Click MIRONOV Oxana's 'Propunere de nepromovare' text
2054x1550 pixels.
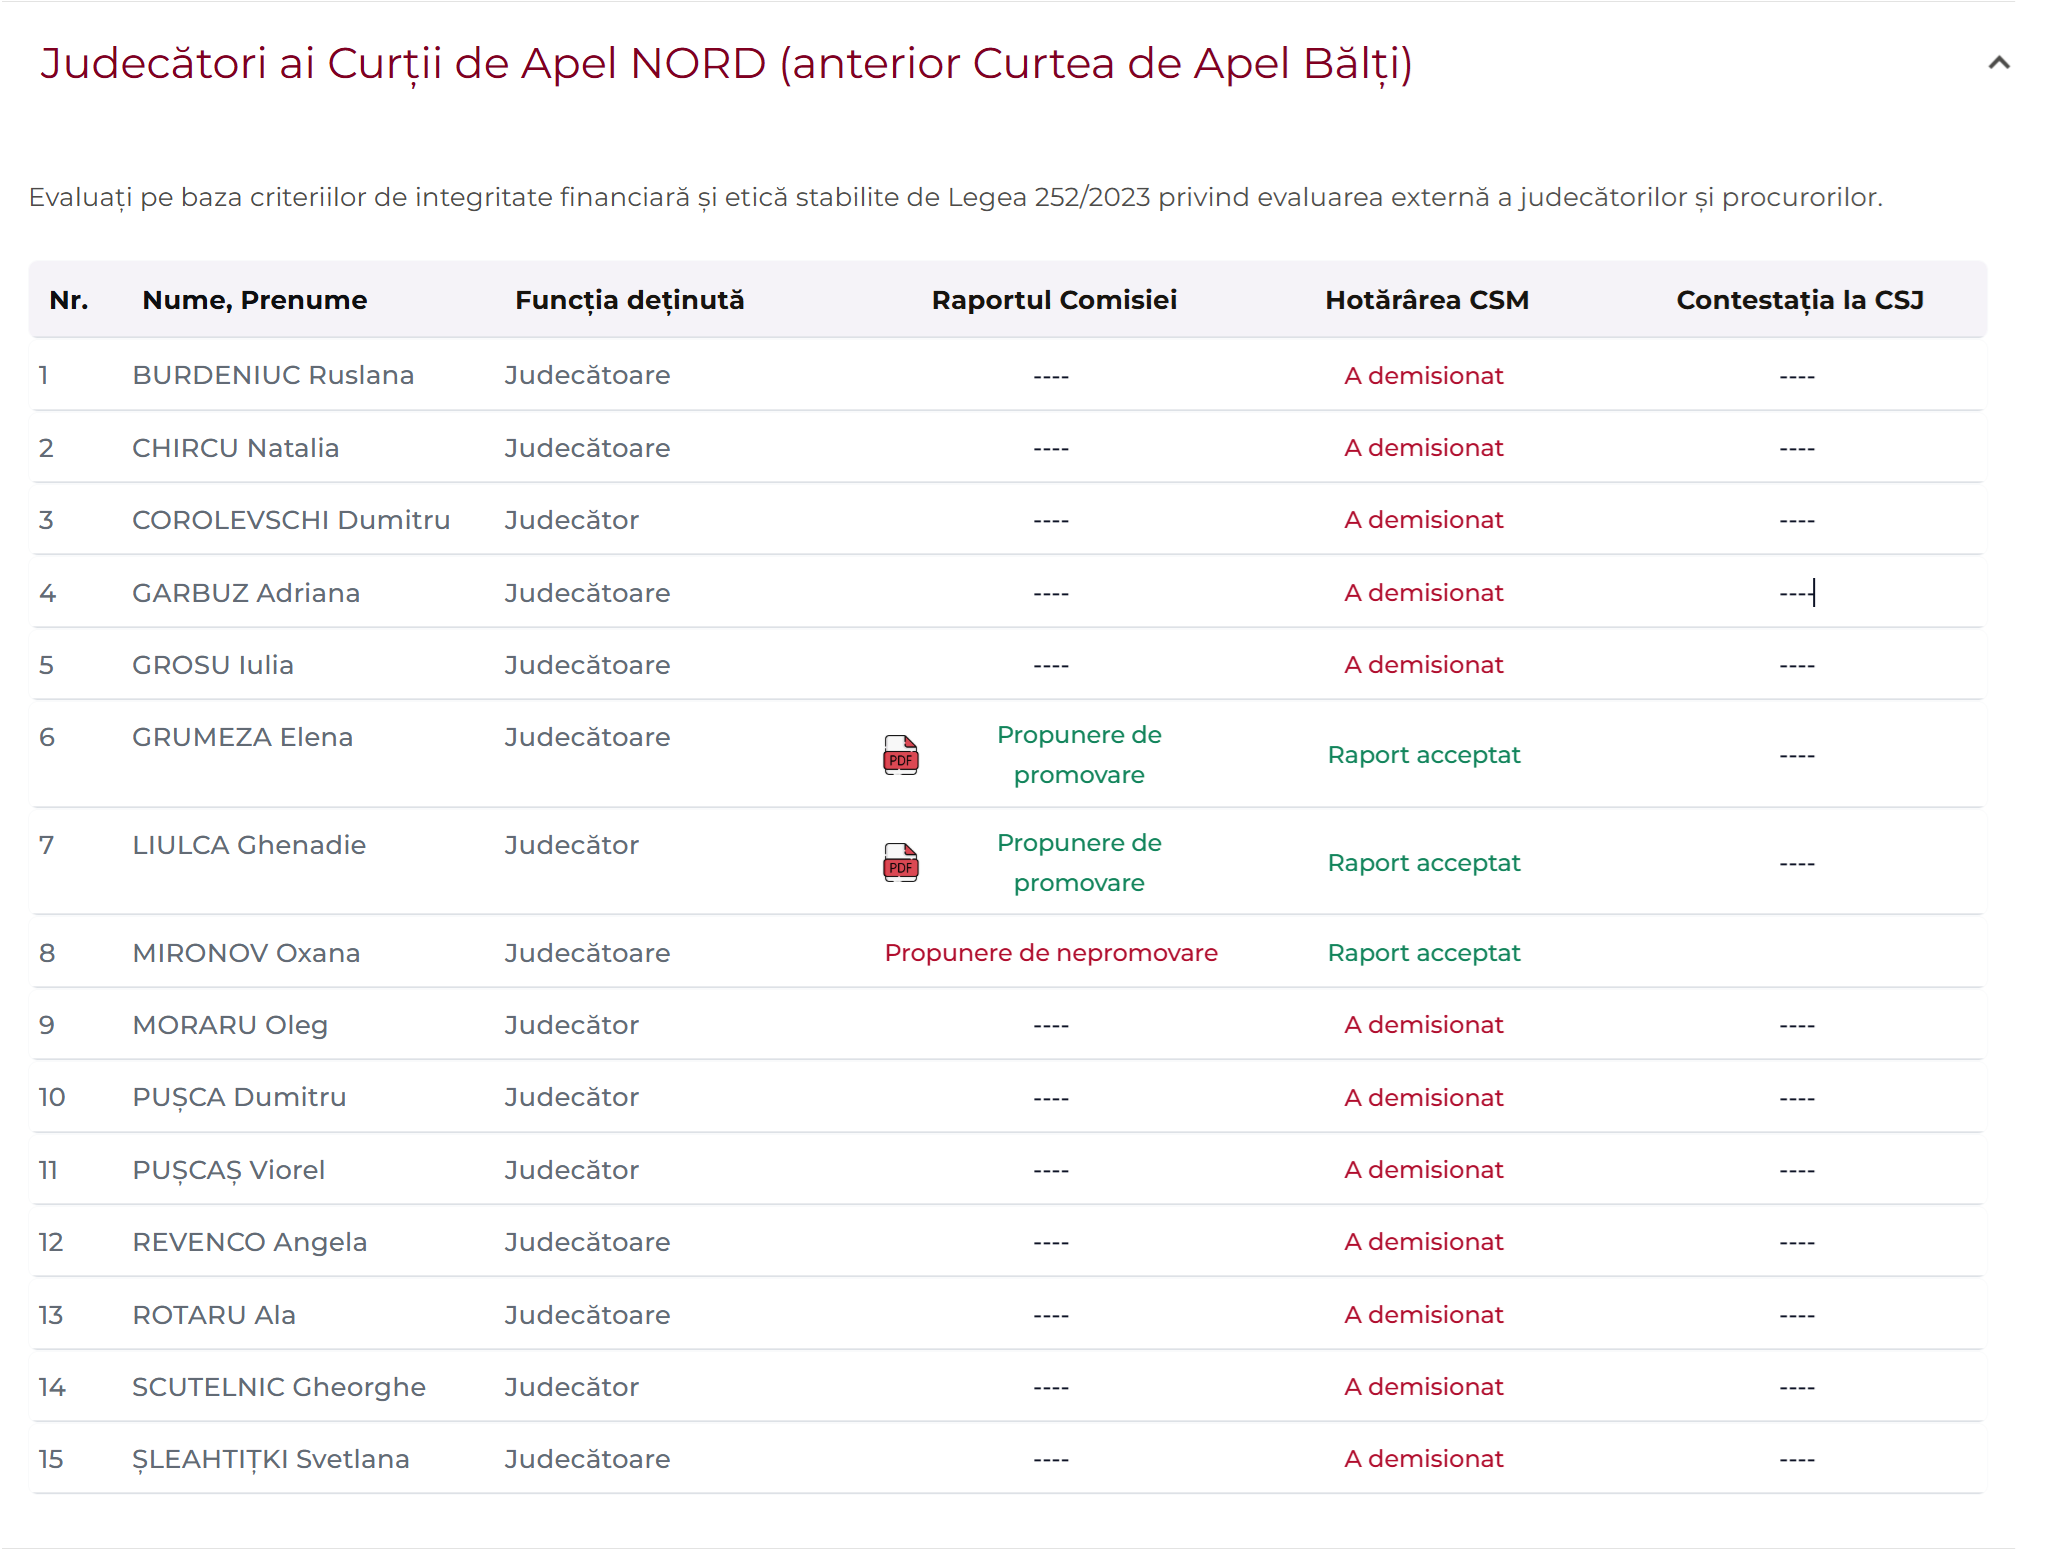pos(1050,953)
